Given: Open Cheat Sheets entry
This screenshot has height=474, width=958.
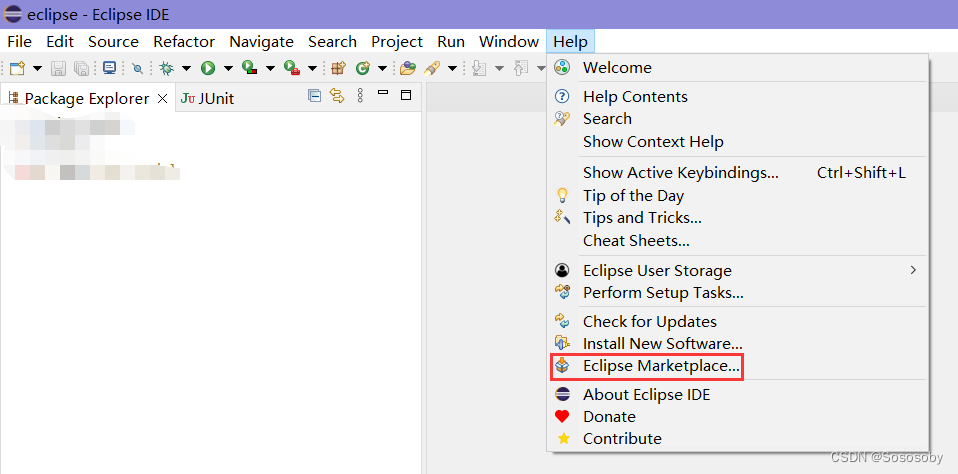Looking at the screenshot, I should (738, 241).
